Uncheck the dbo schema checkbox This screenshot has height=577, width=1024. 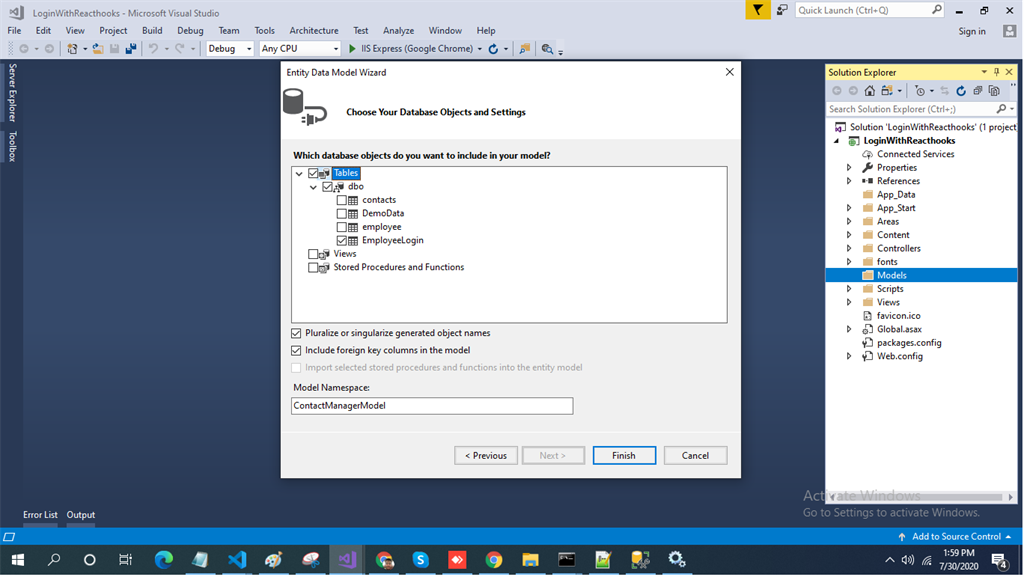point(327,187)
